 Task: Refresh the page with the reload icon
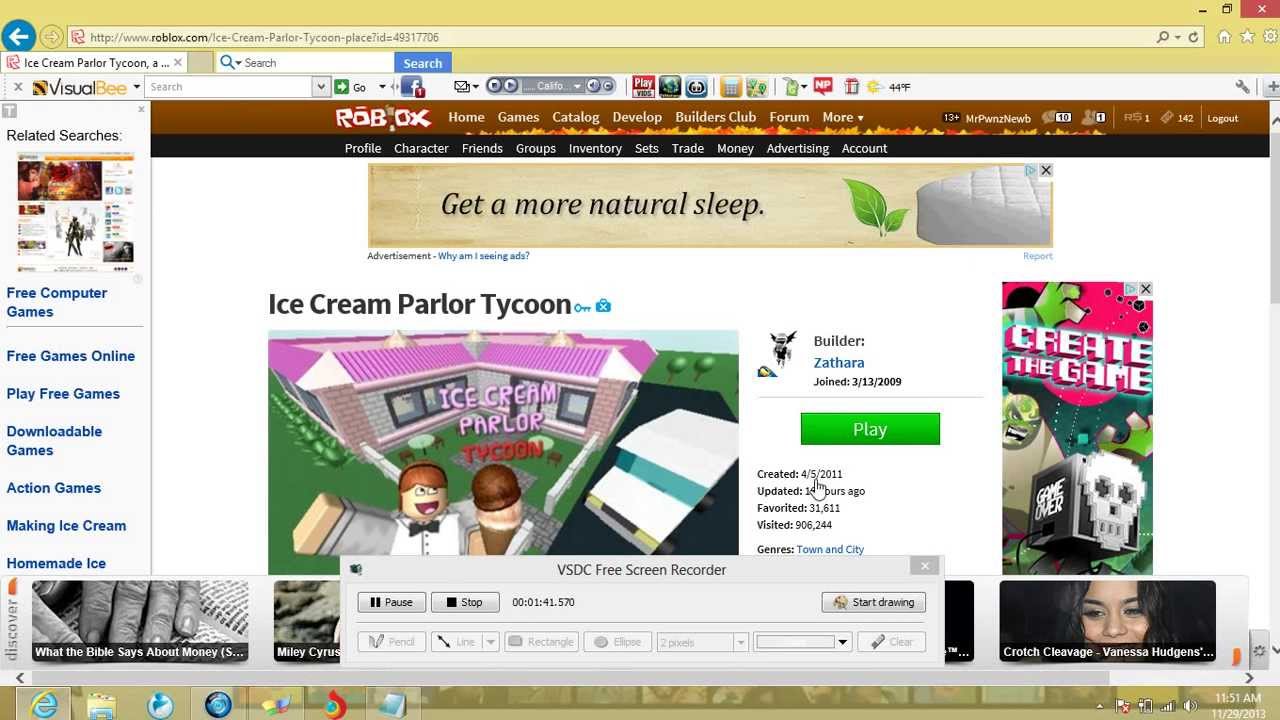(1193, 37)
